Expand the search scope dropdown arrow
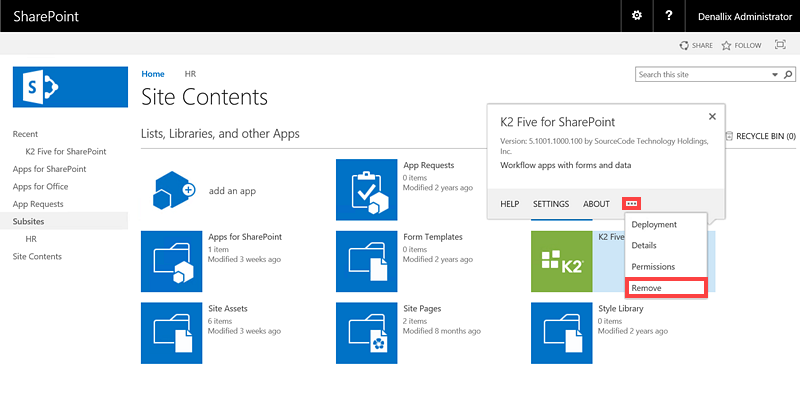Viewport: 800px width, 395px height. 775,75
